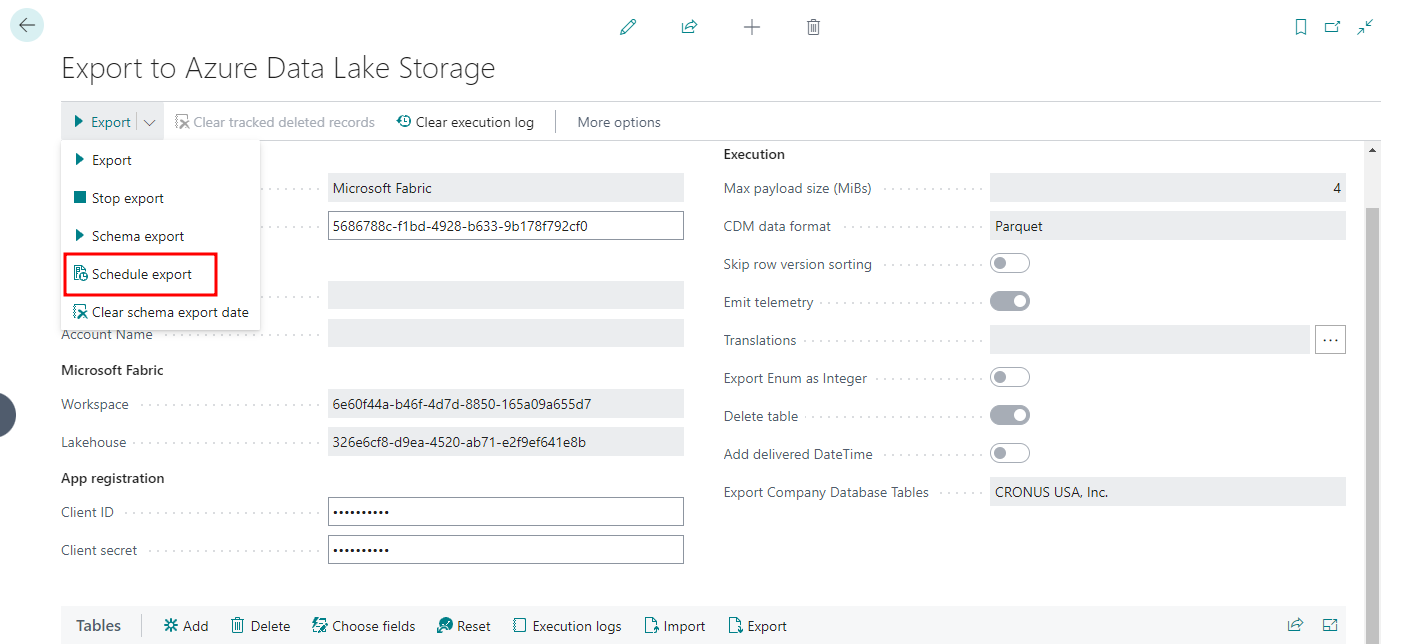Click the collapse page arrows icon
Screen dimensions: 1401x644
point(1364,27)
